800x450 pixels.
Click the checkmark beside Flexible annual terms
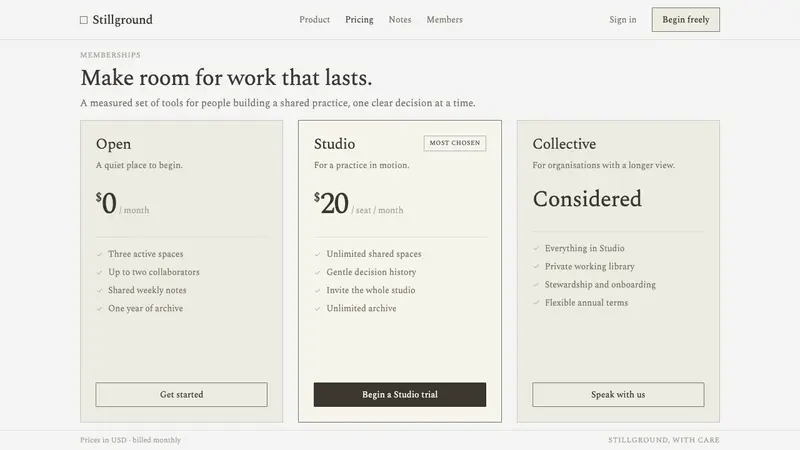coord(536,303)
